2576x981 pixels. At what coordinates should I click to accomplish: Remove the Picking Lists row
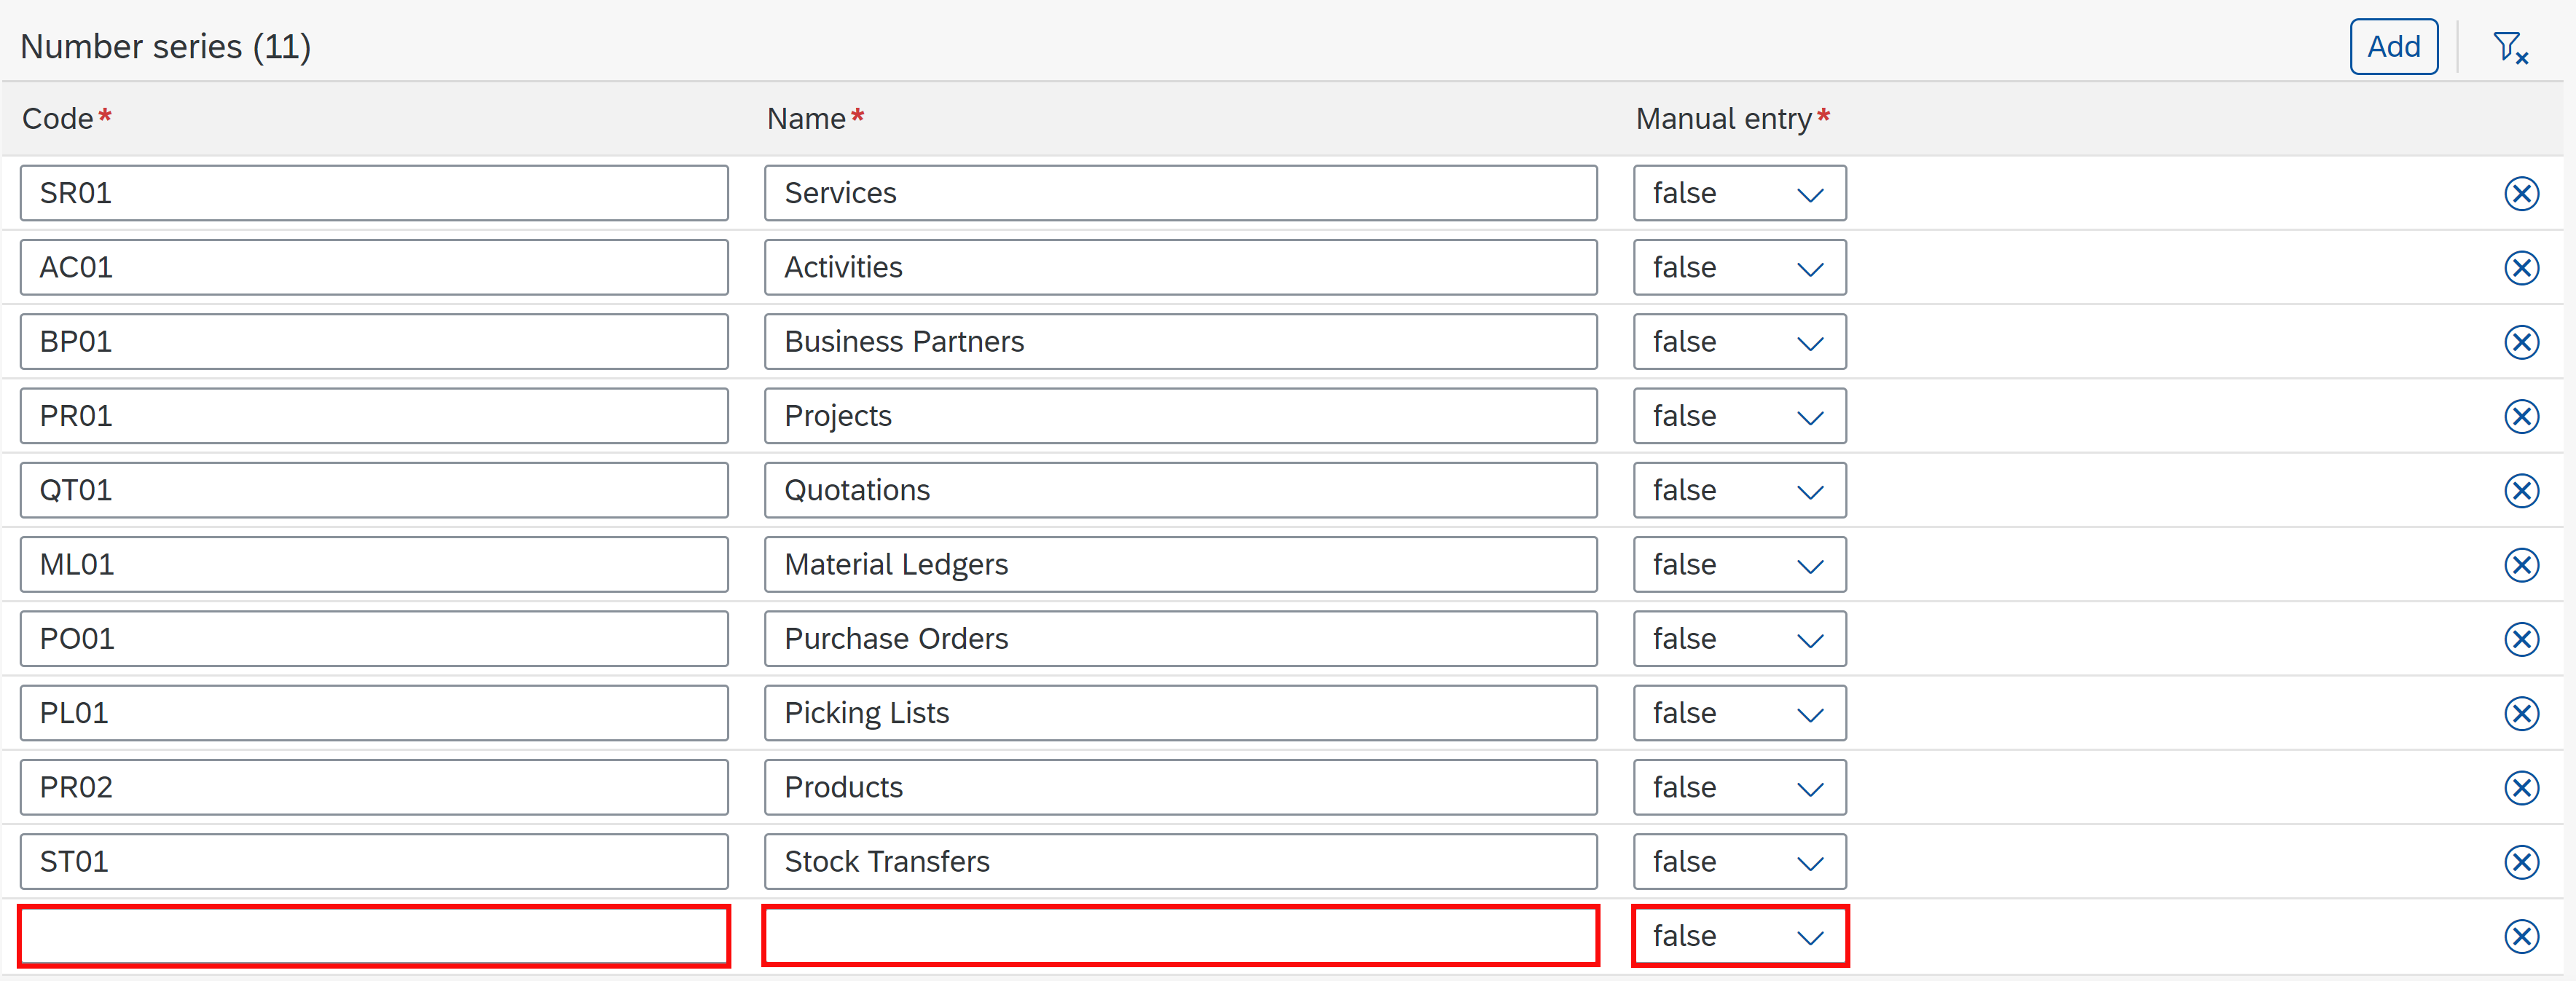[2521, 713]
